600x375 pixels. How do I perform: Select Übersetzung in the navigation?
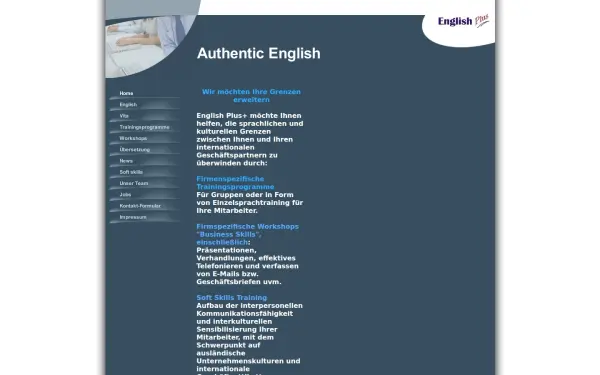[x=144, y=150]
